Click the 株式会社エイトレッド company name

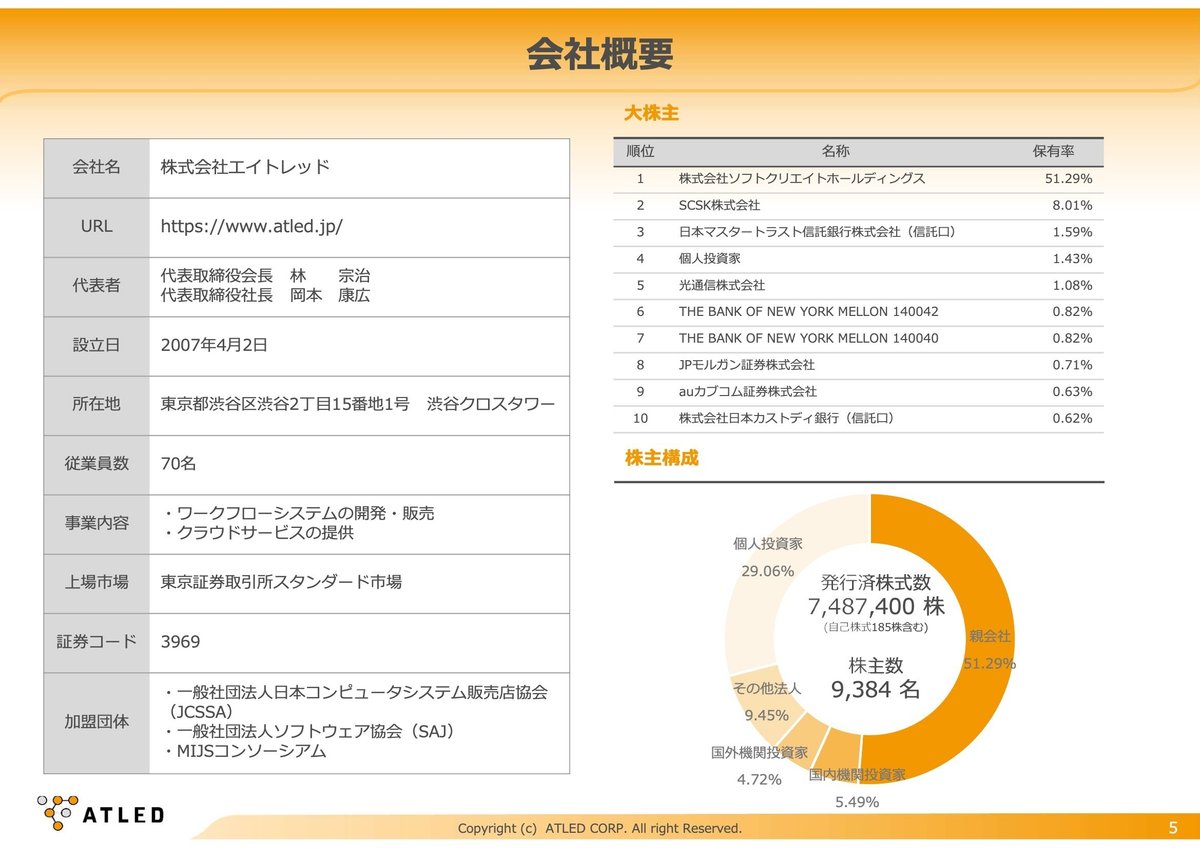pos(245,167)
